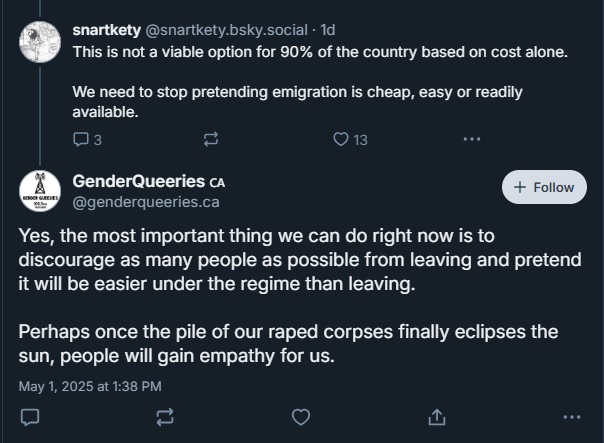Screen dimensions: 604x443
Task: Open more options on snartkety's post
Action: 471,140
